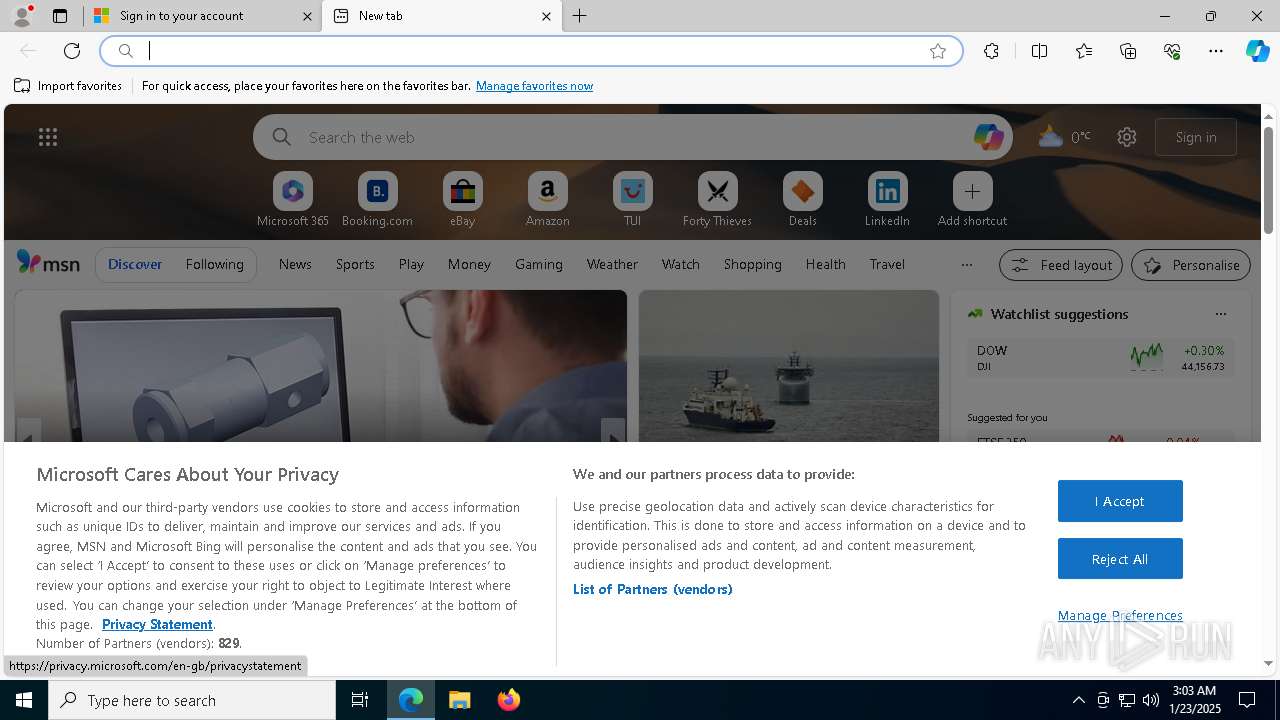Open the Gaming category
Image resolution: width=1280 pixels, height=720 pixels.
(x=538, y=264)
